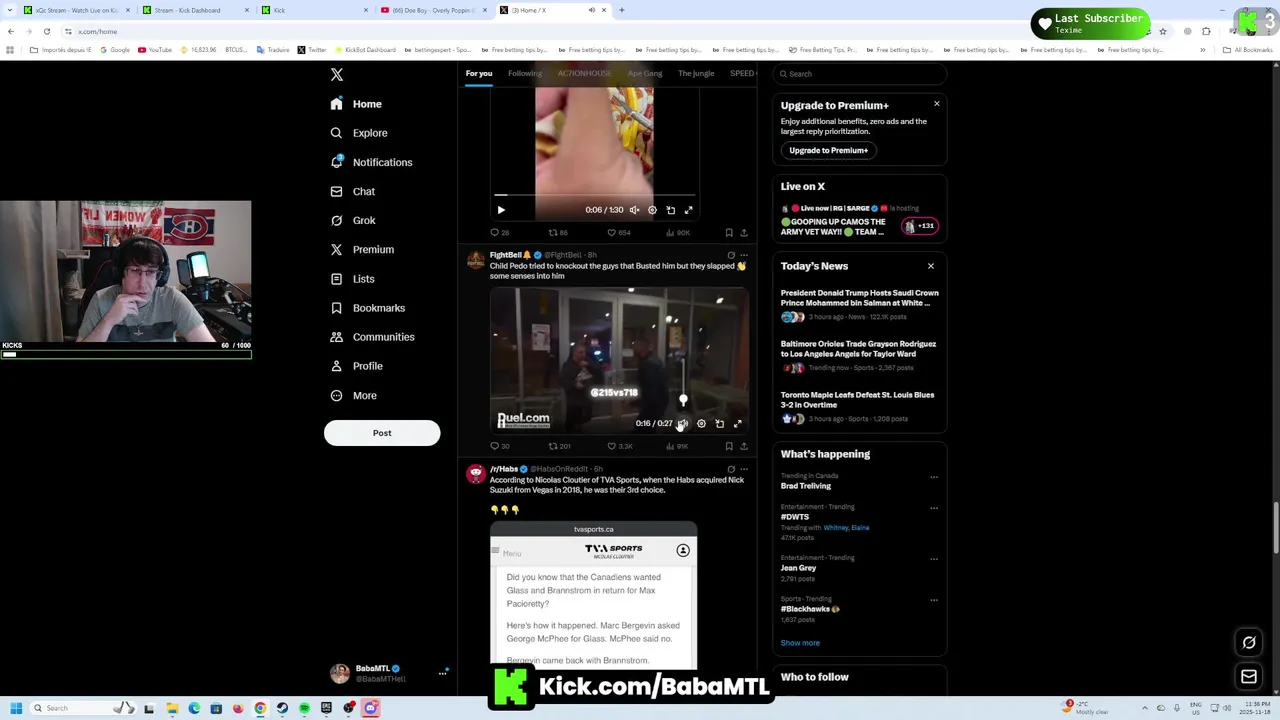
Task: Open options for #DWTS trend
Action: coord(934,508)
